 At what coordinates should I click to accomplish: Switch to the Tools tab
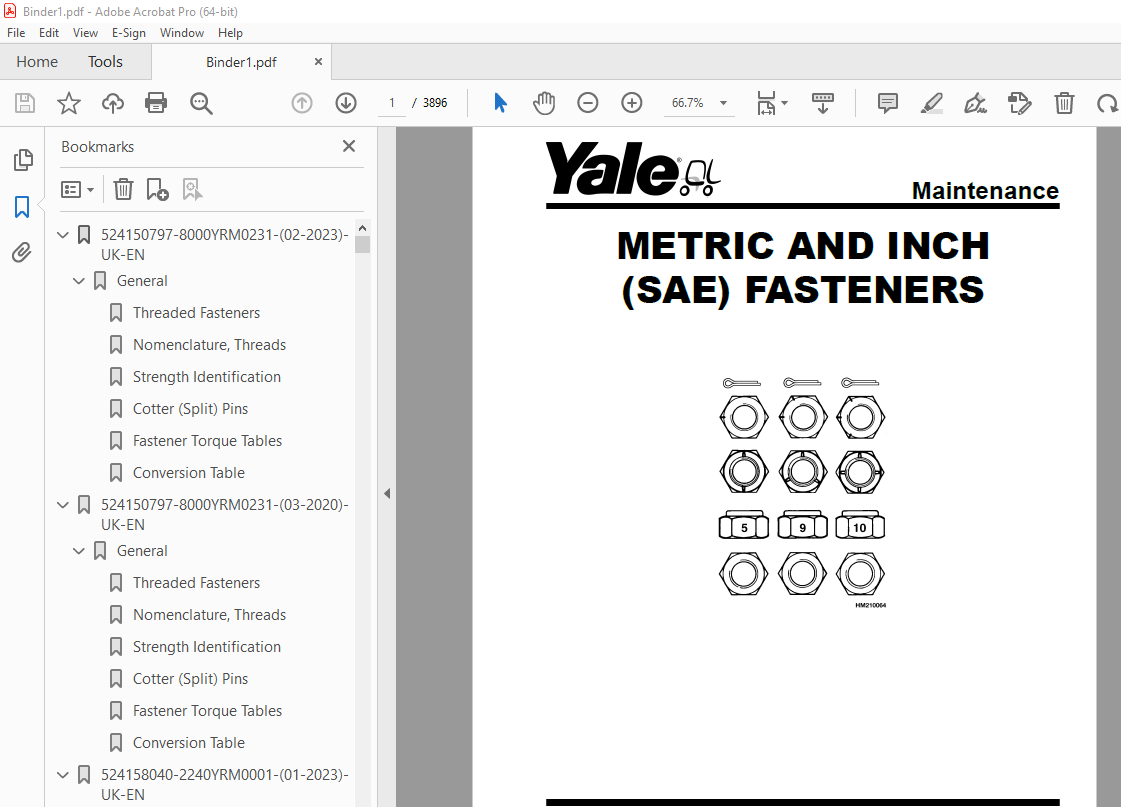coord(105,61)
